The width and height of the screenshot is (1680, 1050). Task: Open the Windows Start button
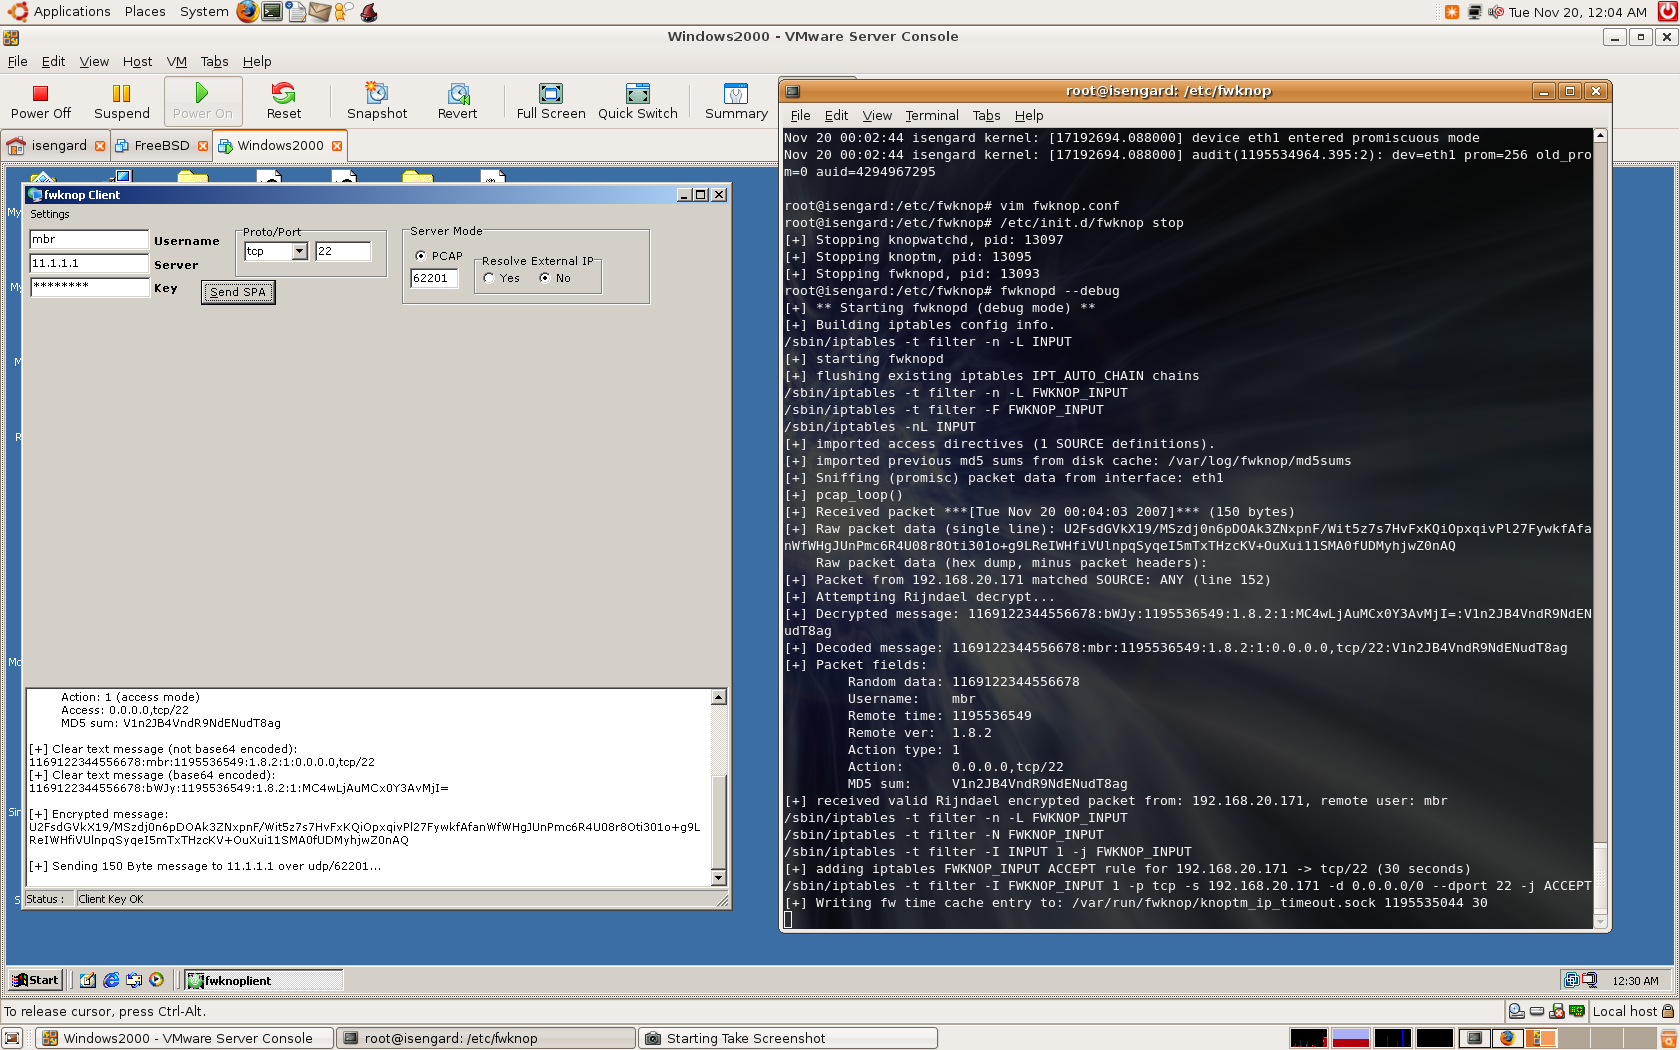click(35, 980)
